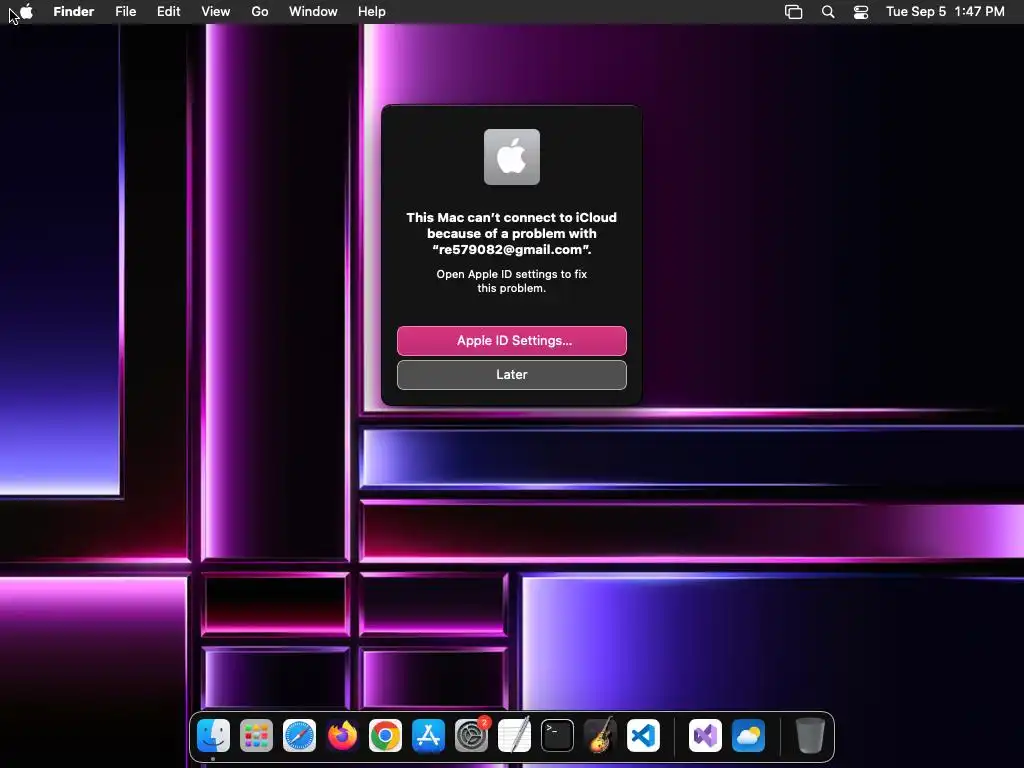1024x768 pixels.
Task: Click the Apple ID Settings... button
Action: point(512,341)
